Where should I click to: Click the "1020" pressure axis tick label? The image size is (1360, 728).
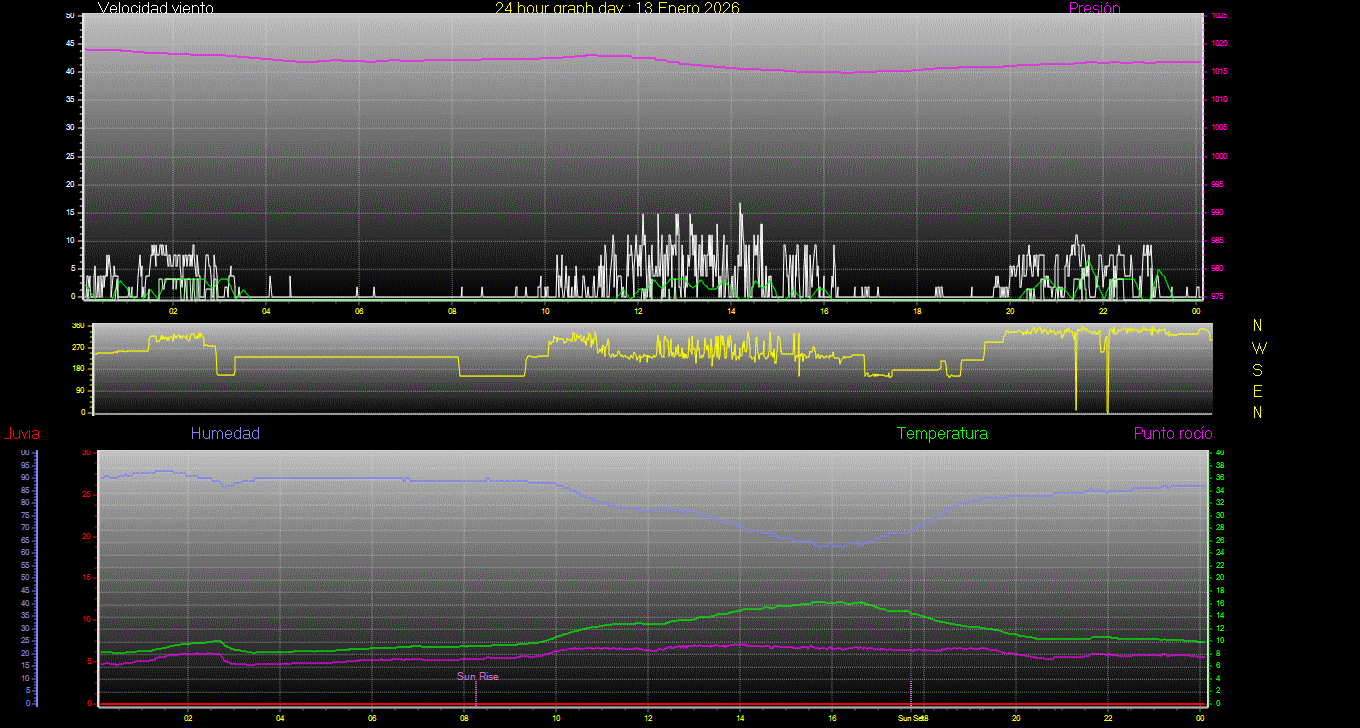point(1219,44)
